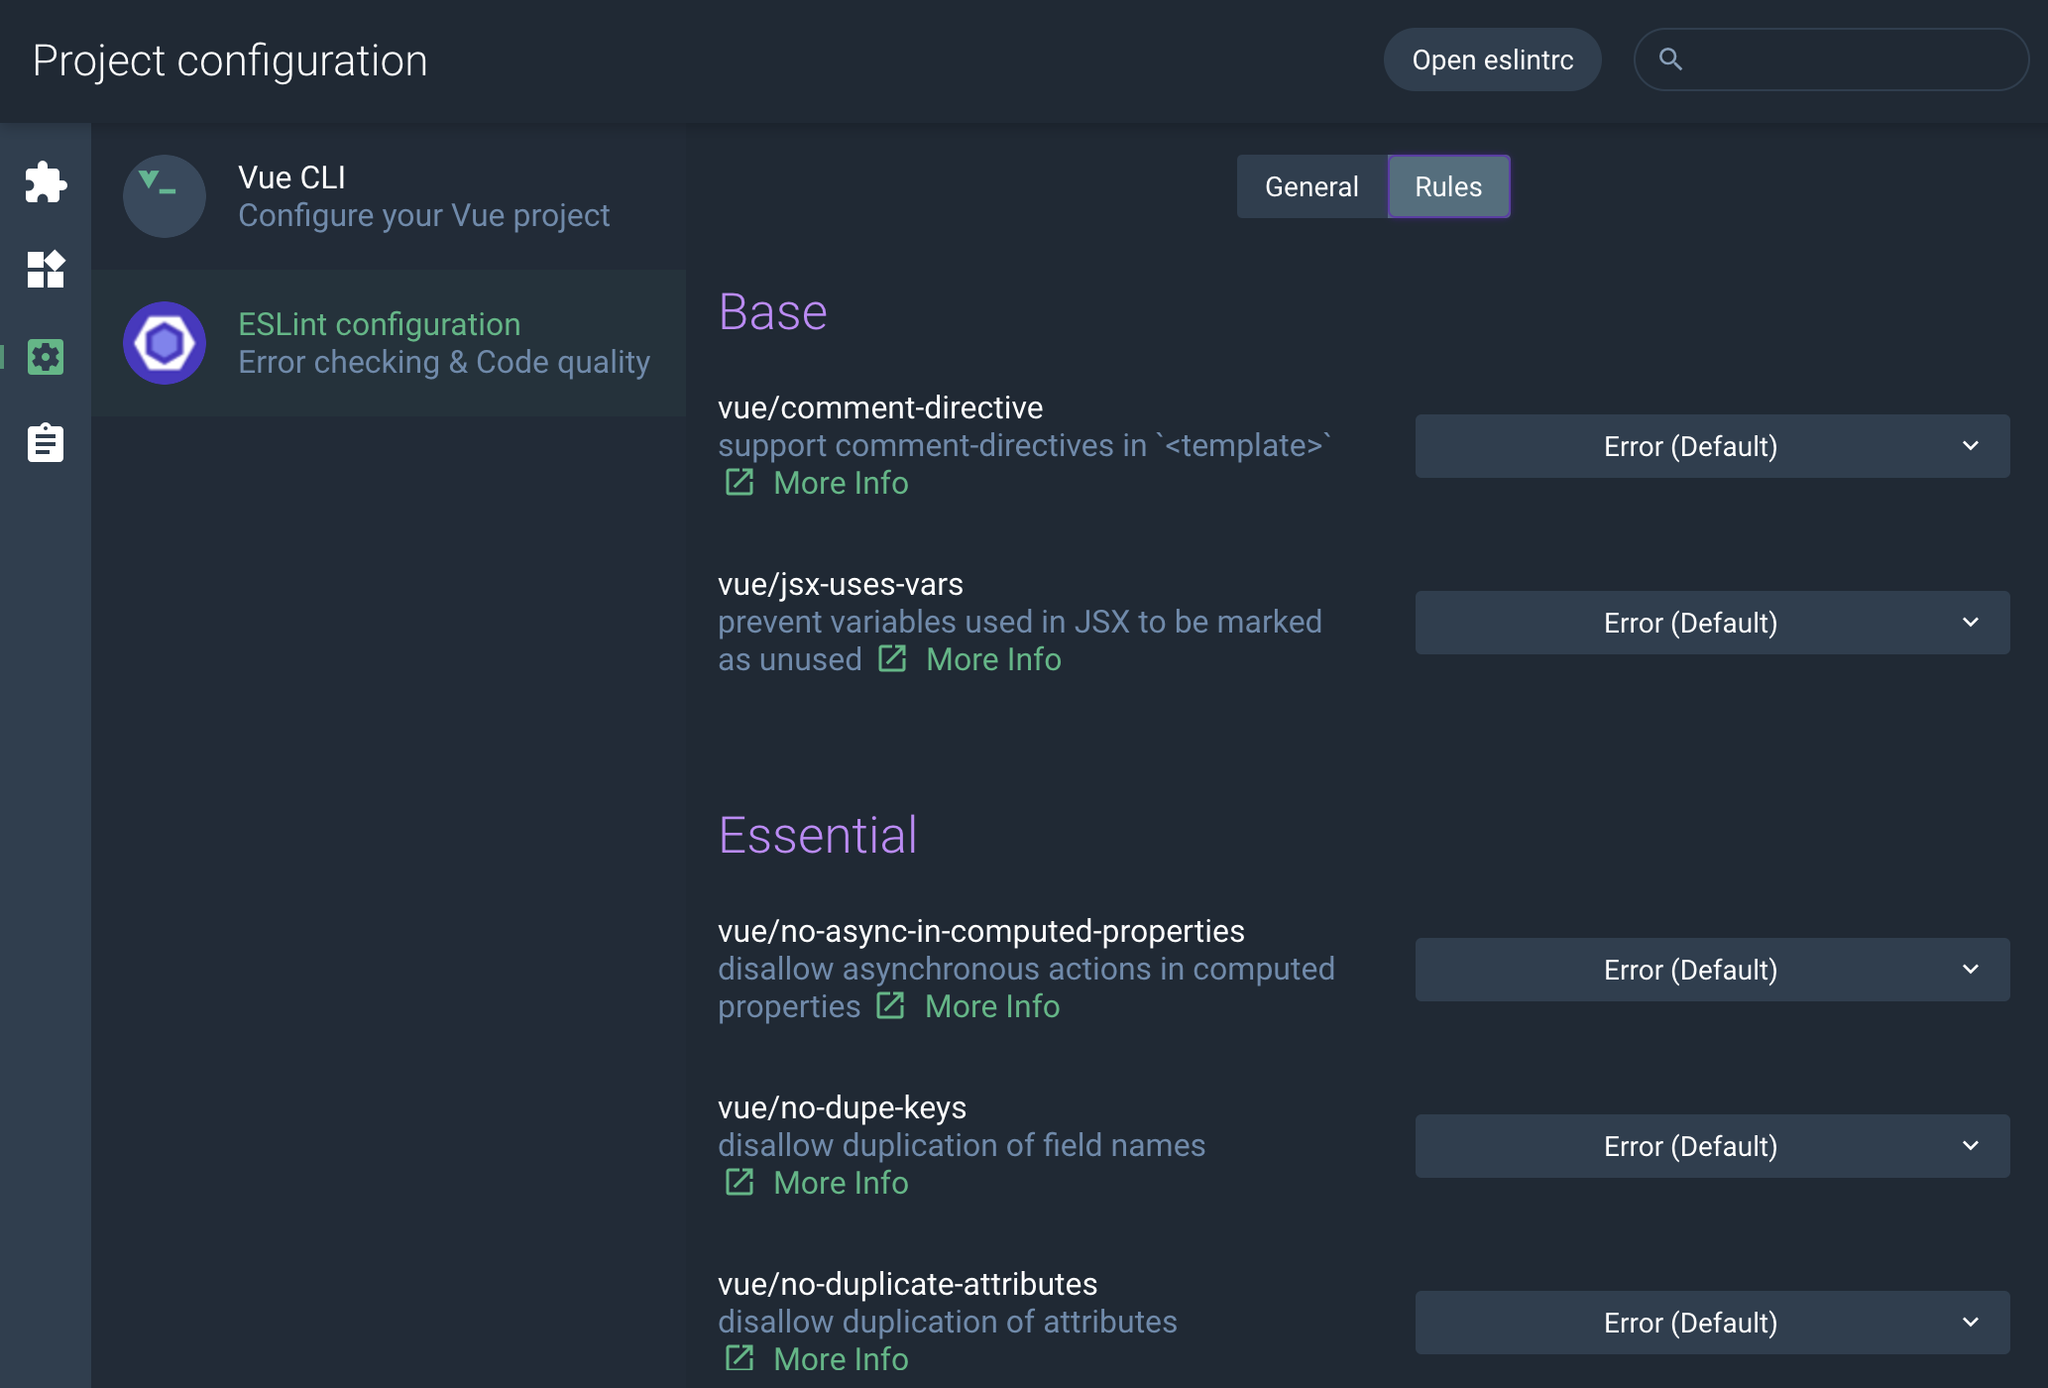Screen dimensions: 2048x1388
Task: Open More Info link for vue/comment-directive
Action: pyautogui.click(x=841, y=483)
